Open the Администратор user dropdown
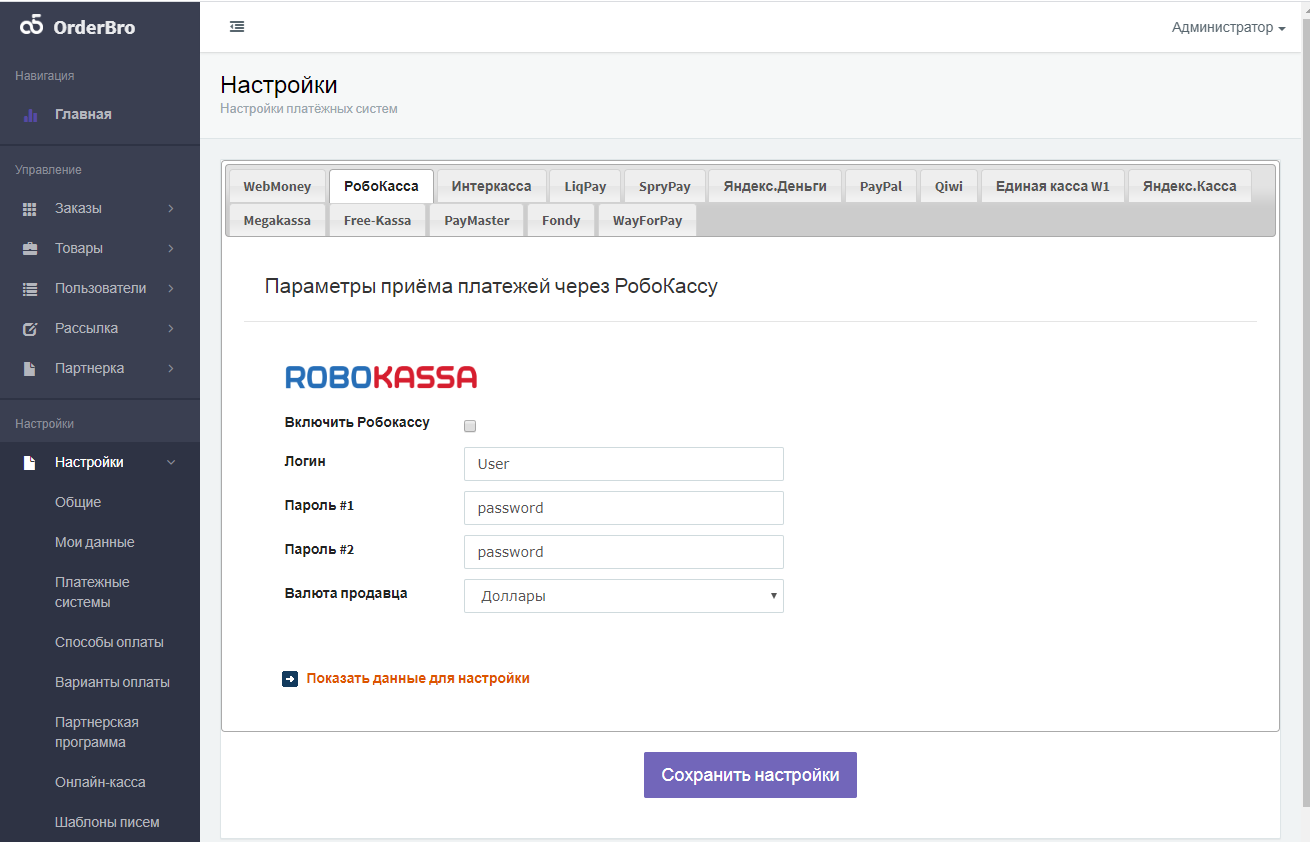Image resolution: width=1310 pixels, height=842 pixels. coord(1228,28)
